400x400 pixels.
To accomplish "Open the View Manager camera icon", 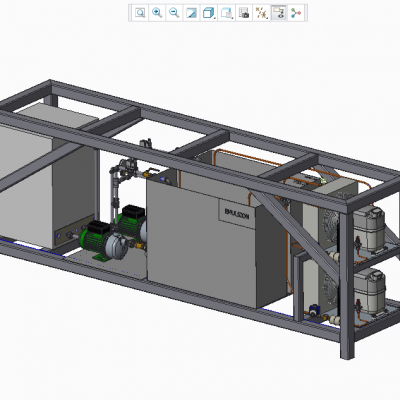I will (244, 13).
